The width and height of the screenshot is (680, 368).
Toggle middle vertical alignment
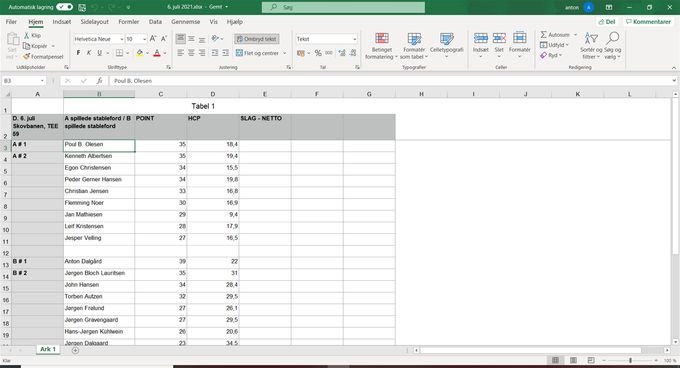pos(191,39)
